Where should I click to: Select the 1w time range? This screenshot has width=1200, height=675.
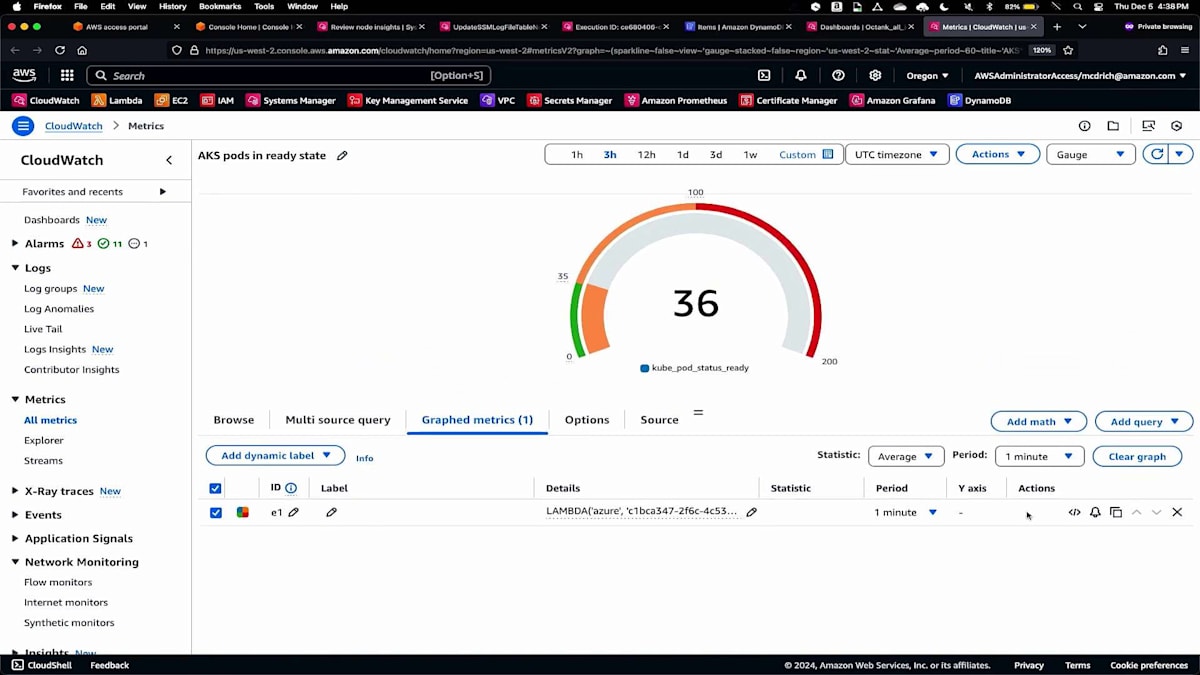point(750,154)
